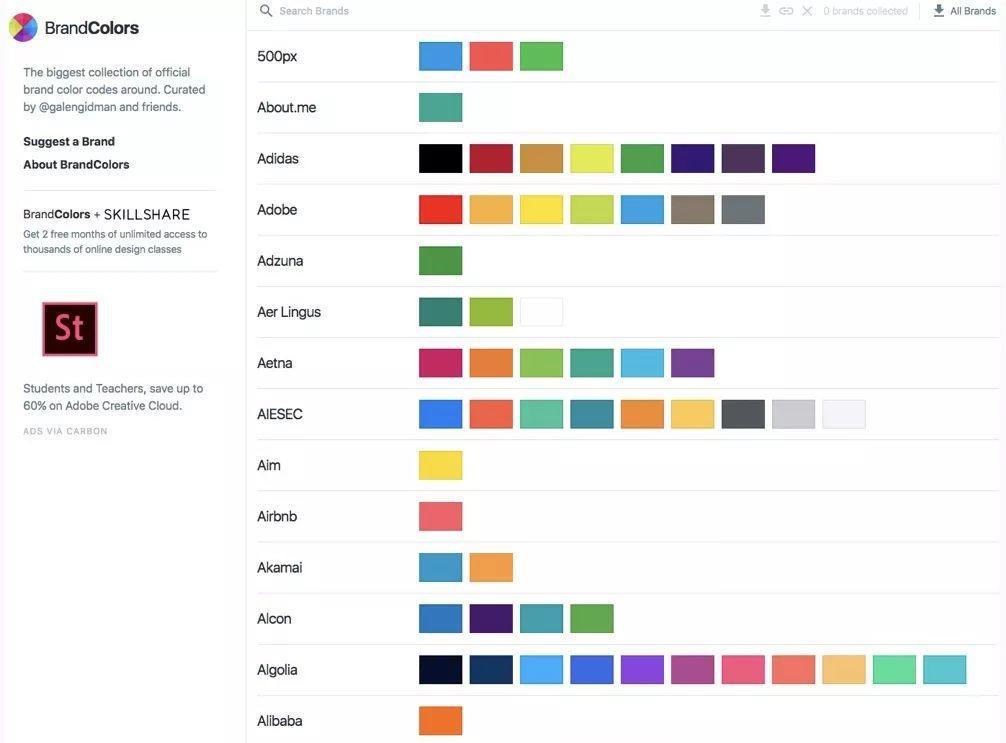Viewport: 1006px width, 743px height.
Task: Open the About BrandColors link
Action: (76, 165)
